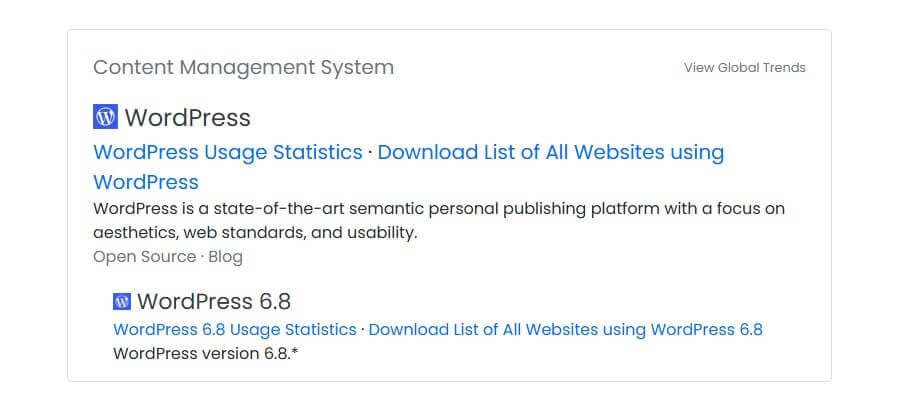Click the 'aesthetics, web standards, and usability' text
910x406 pixels.
[255, 233]
